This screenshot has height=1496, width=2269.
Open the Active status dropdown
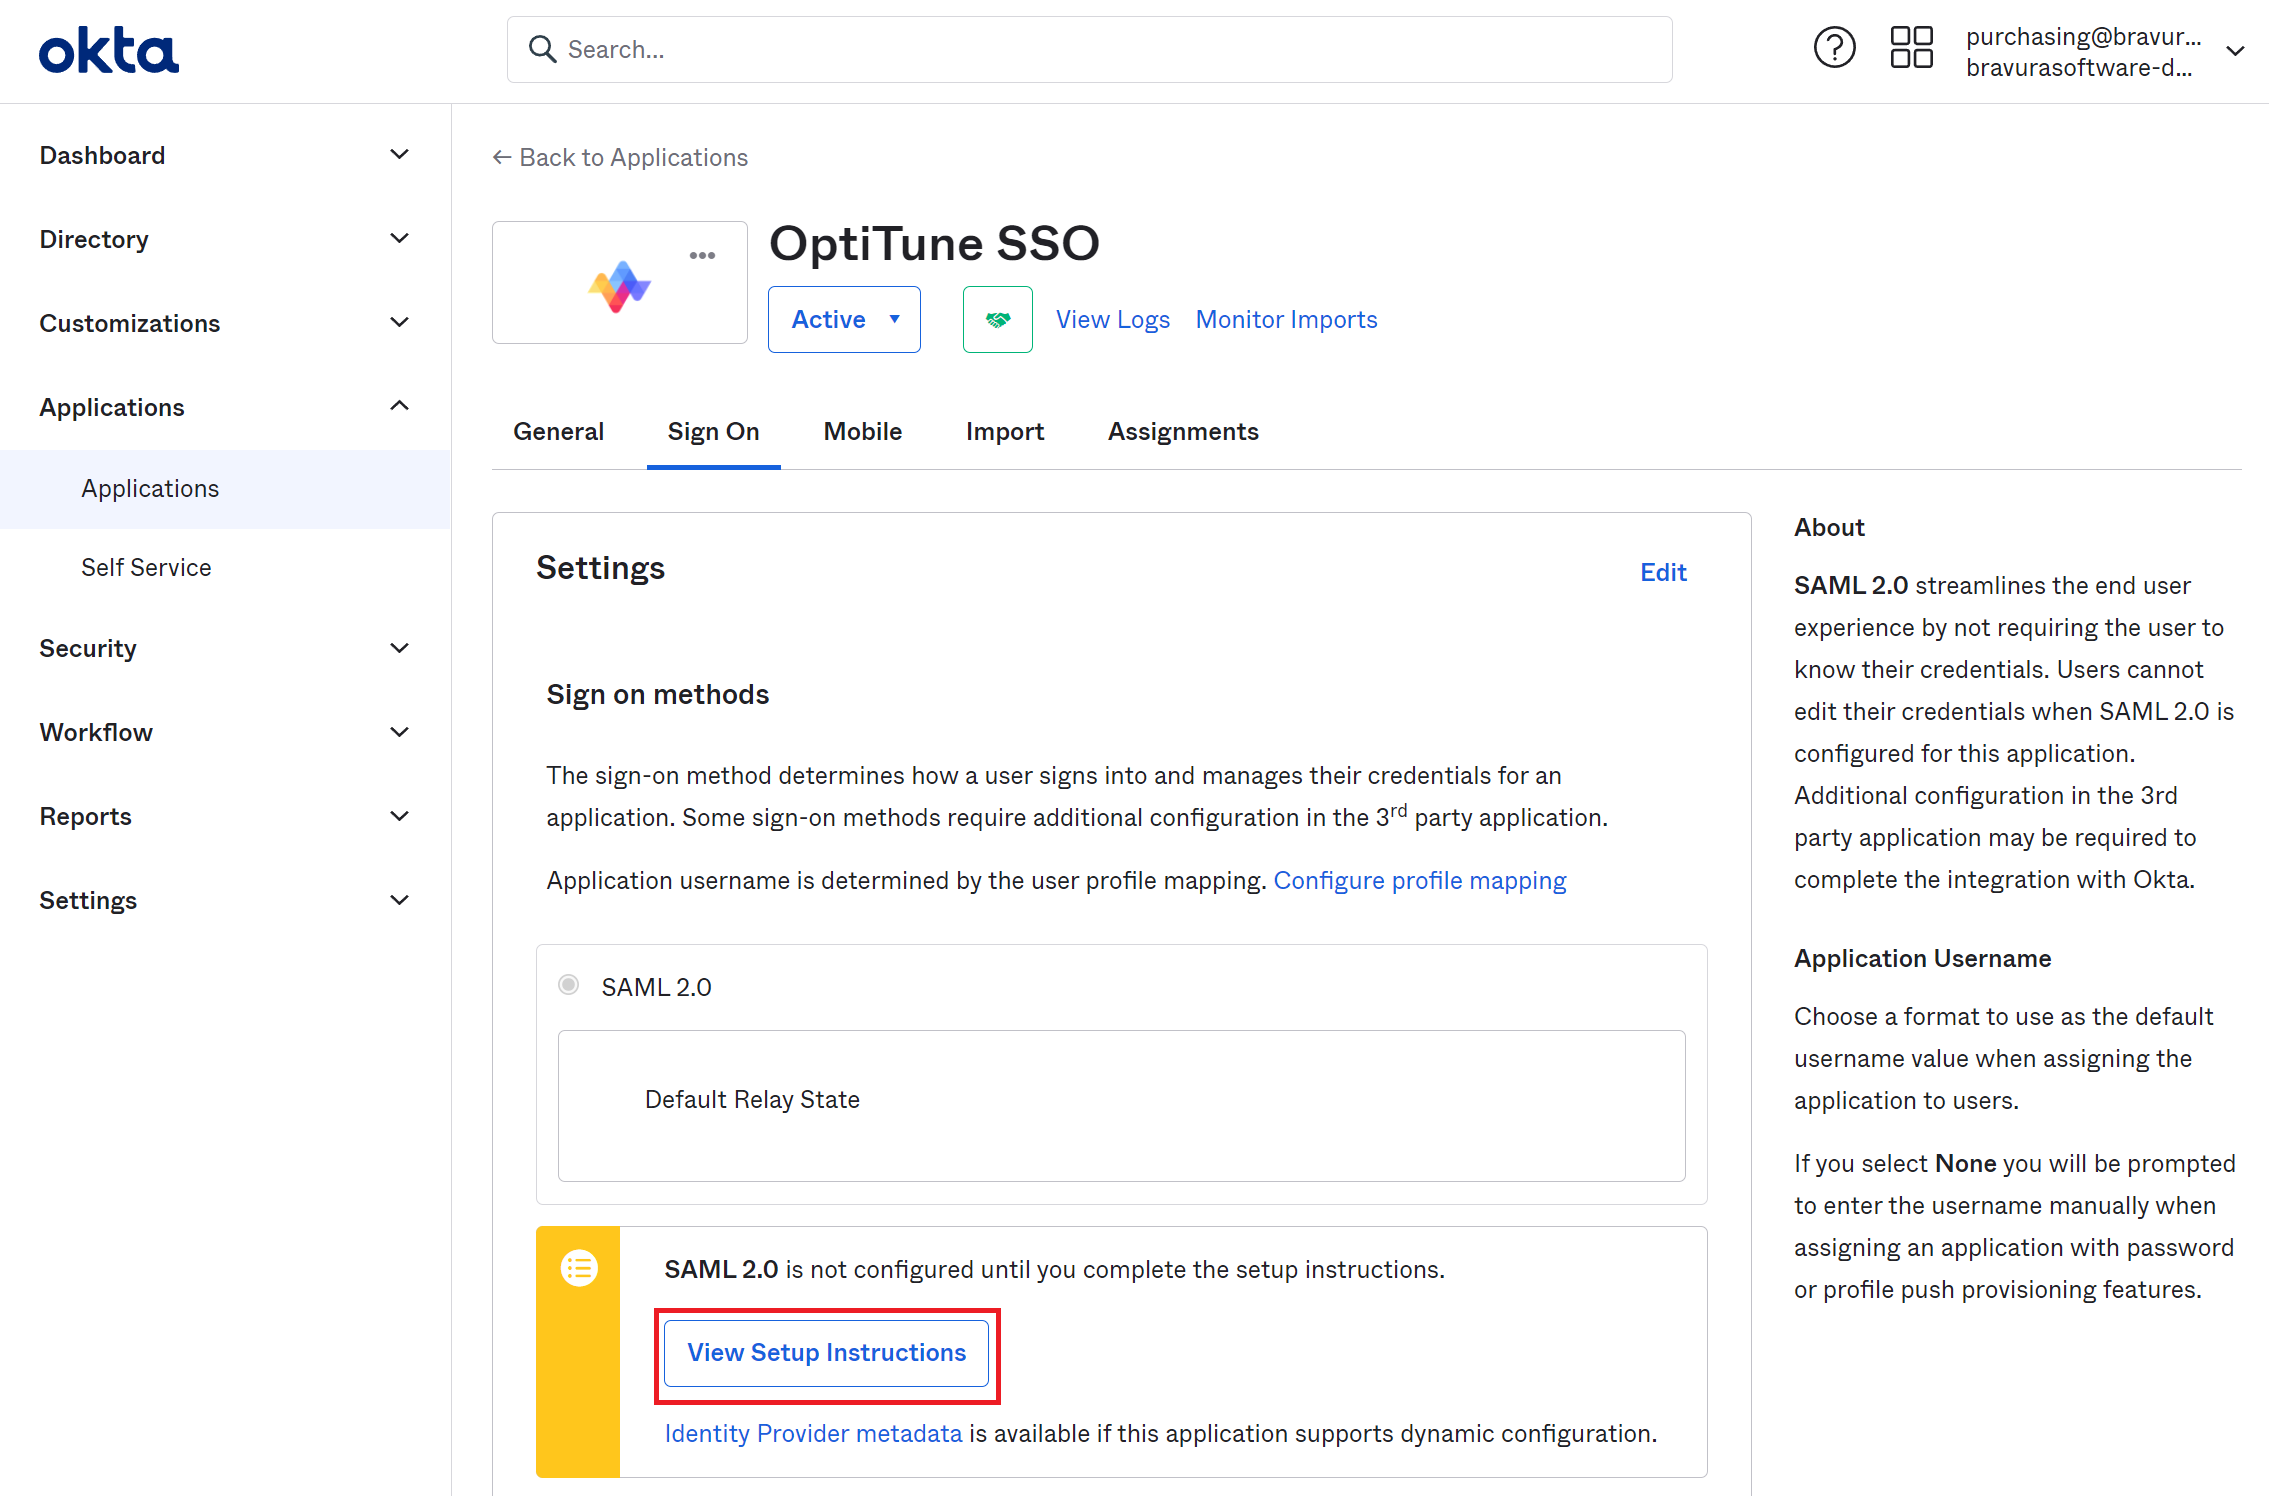click(x=844, y=319)
